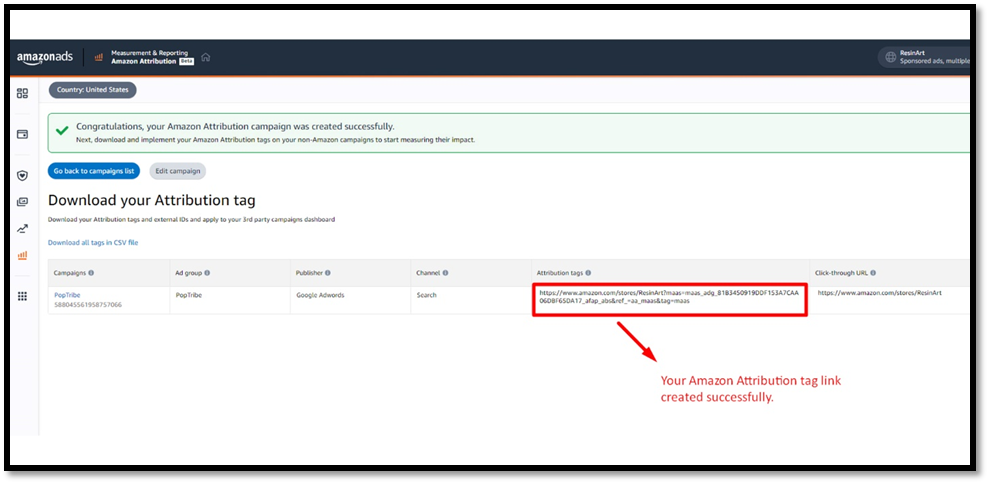The height and width of the screenshot is (484, 989).
Task: Open the home icon in header
Action: pos(206,57)
